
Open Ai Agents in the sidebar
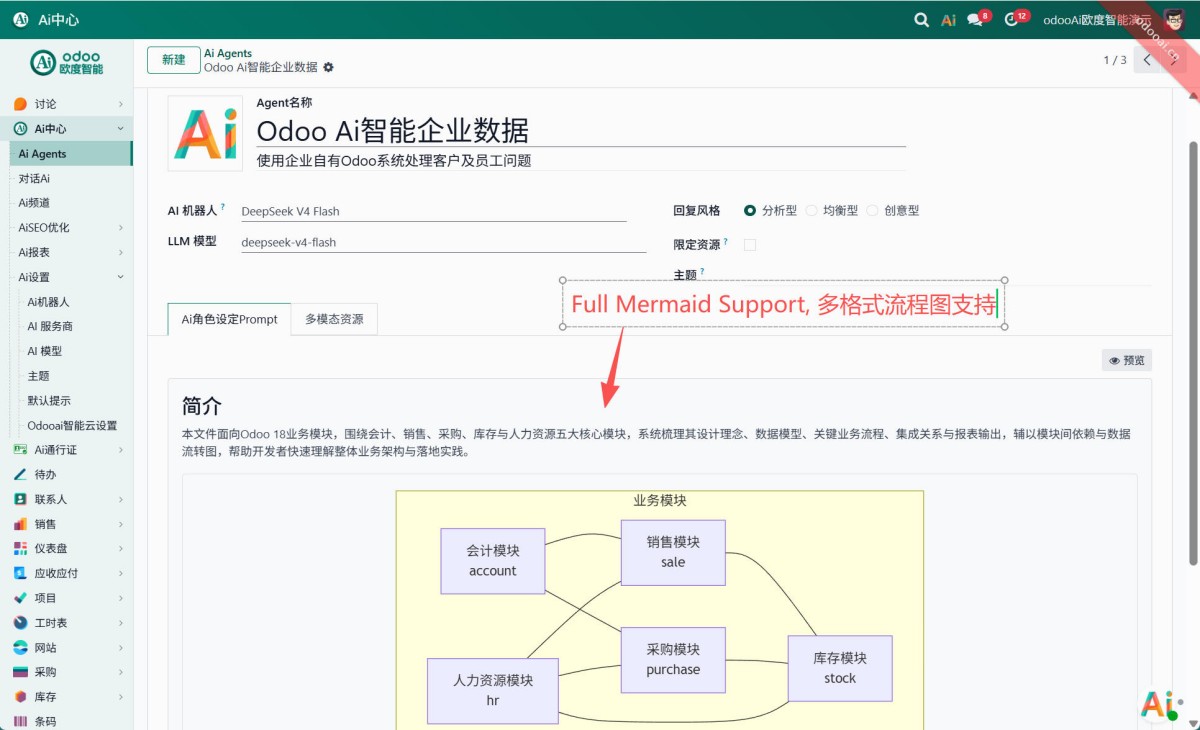pos(71,154)
